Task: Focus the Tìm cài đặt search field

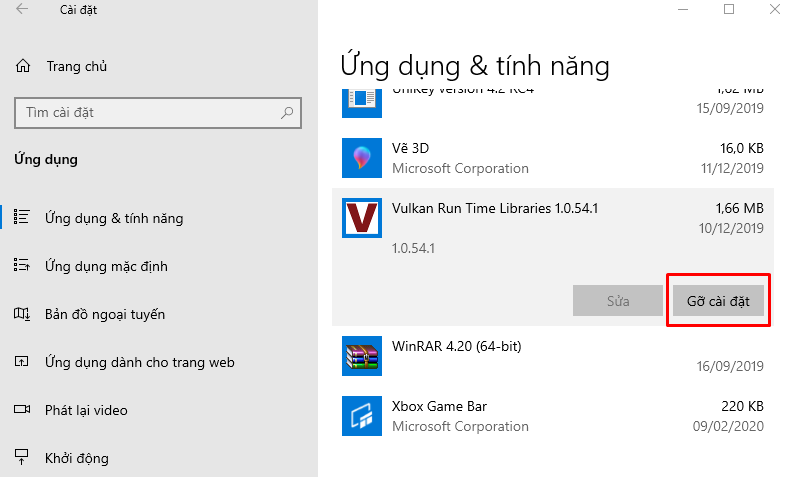Action: 158,113
